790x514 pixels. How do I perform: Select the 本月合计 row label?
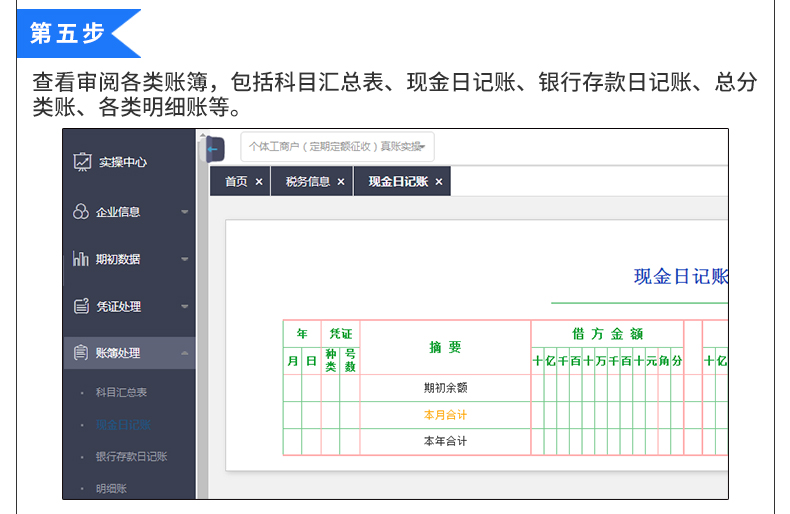445,415
